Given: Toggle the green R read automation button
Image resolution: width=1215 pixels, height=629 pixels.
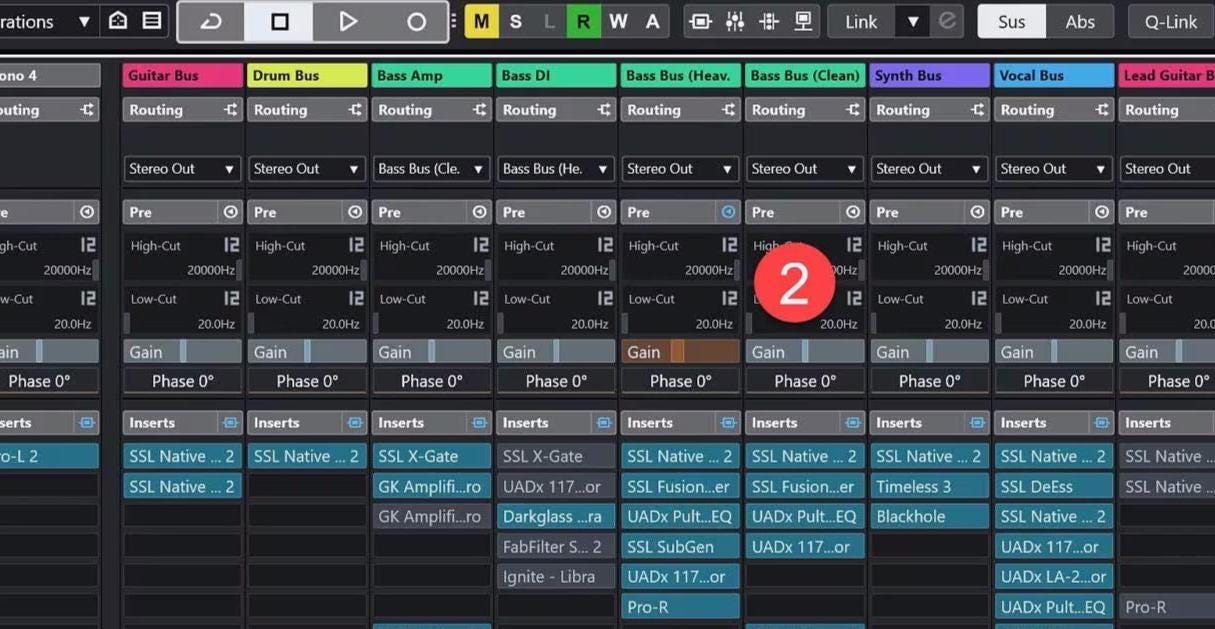Looking at the screenshot, I should (584, 21).
